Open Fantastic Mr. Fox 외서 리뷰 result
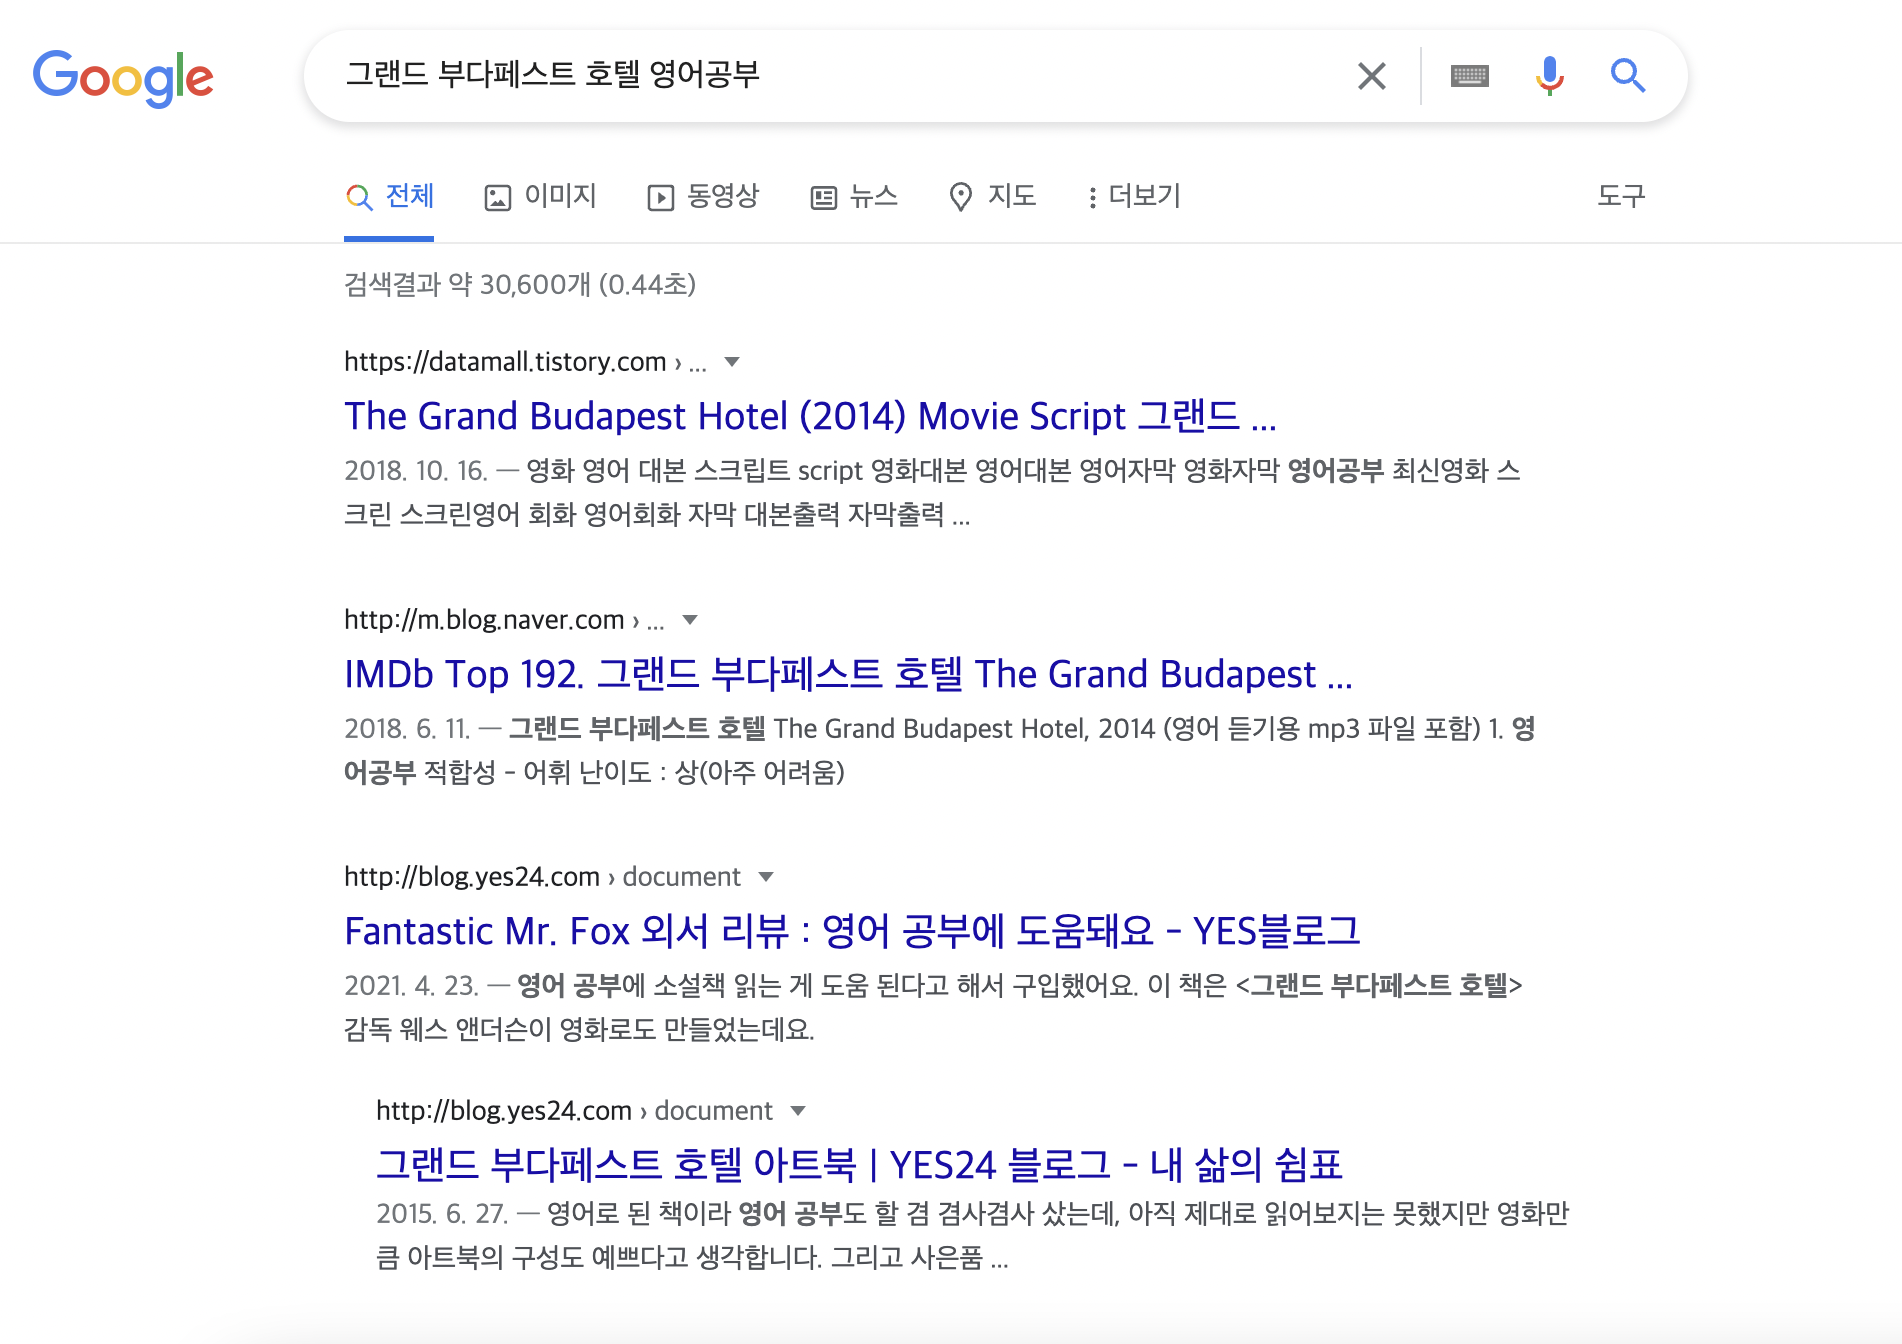 point(852,931)
